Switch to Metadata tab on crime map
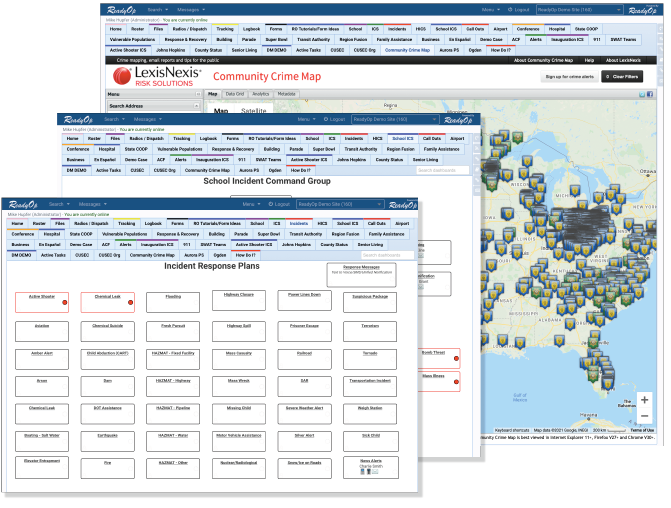671x508 pixels. pyautogui.click(x=286, y=94)
